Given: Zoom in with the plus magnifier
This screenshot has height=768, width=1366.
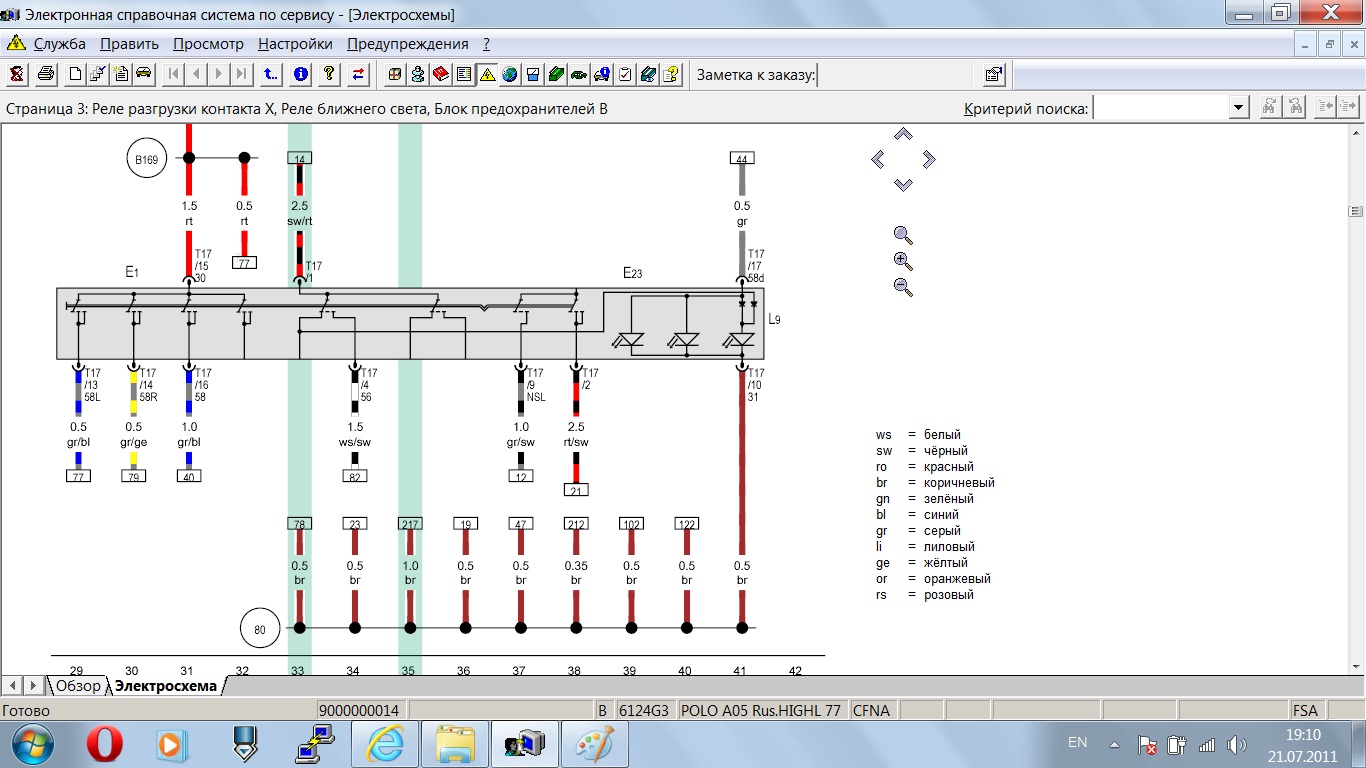Looking at the screenshot, I should click(903, 262).
